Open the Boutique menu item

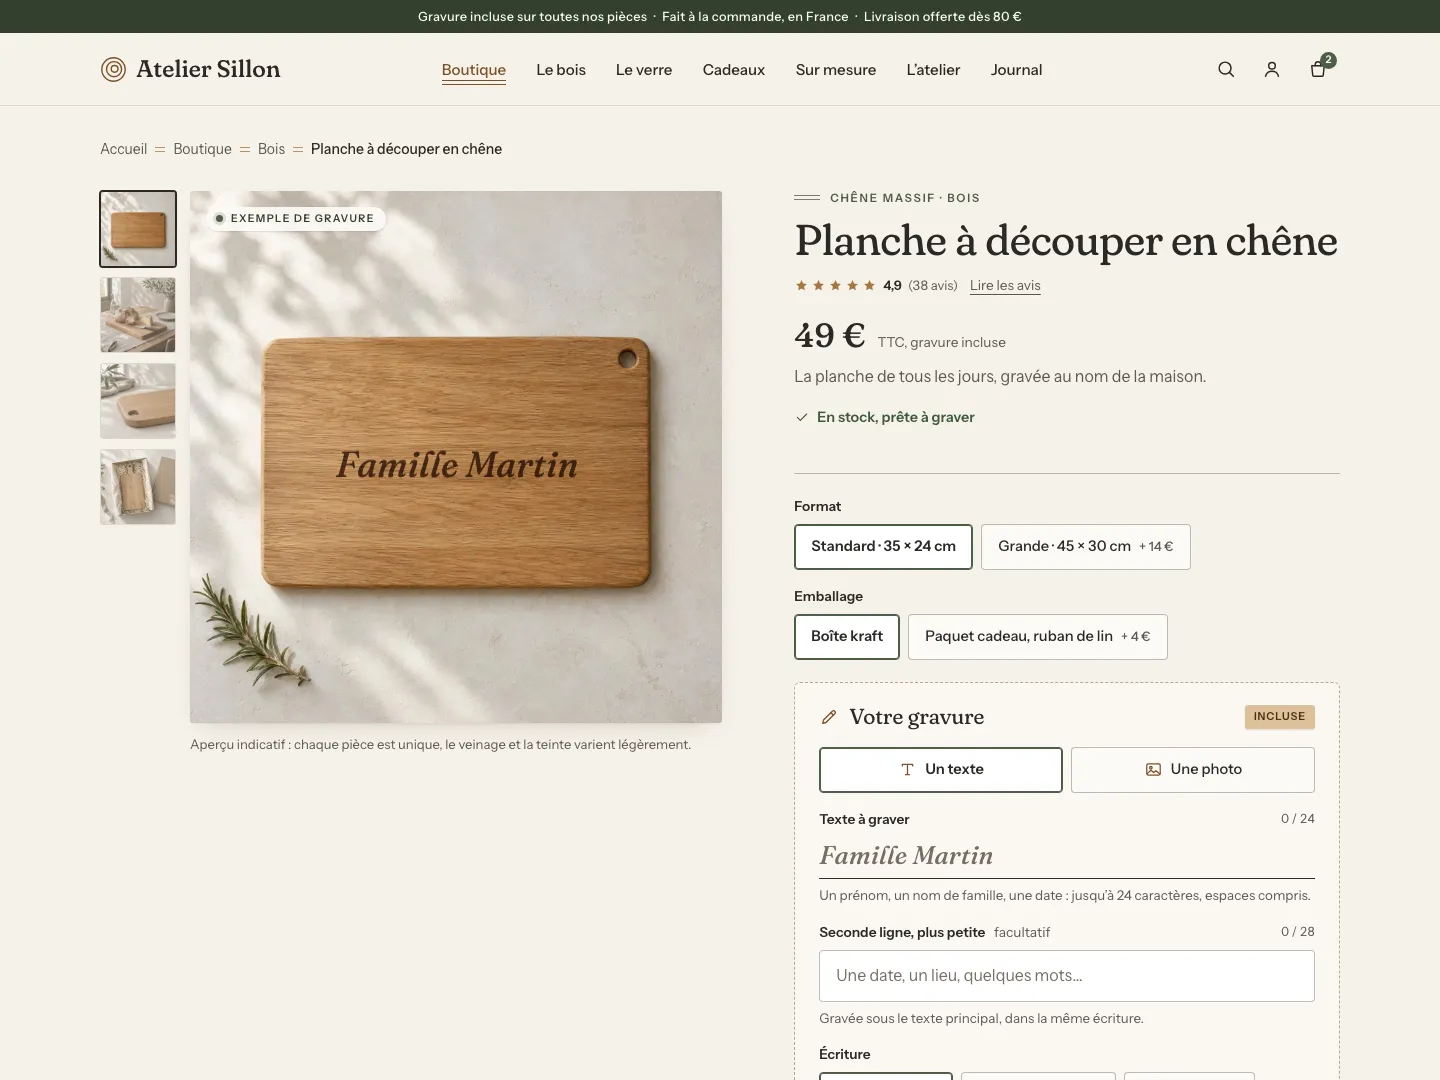point(474,70)
